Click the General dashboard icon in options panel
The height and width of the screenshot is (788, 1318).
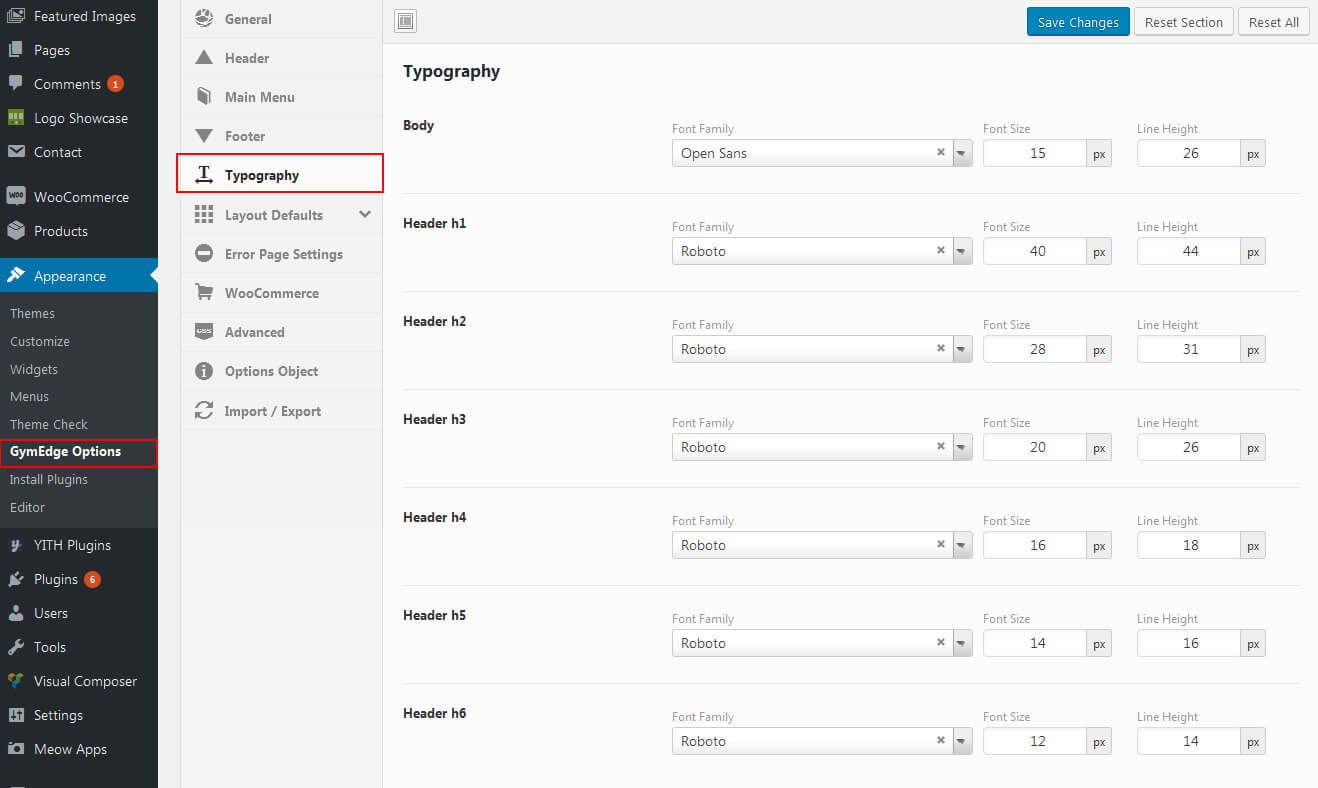pos(204,18)
